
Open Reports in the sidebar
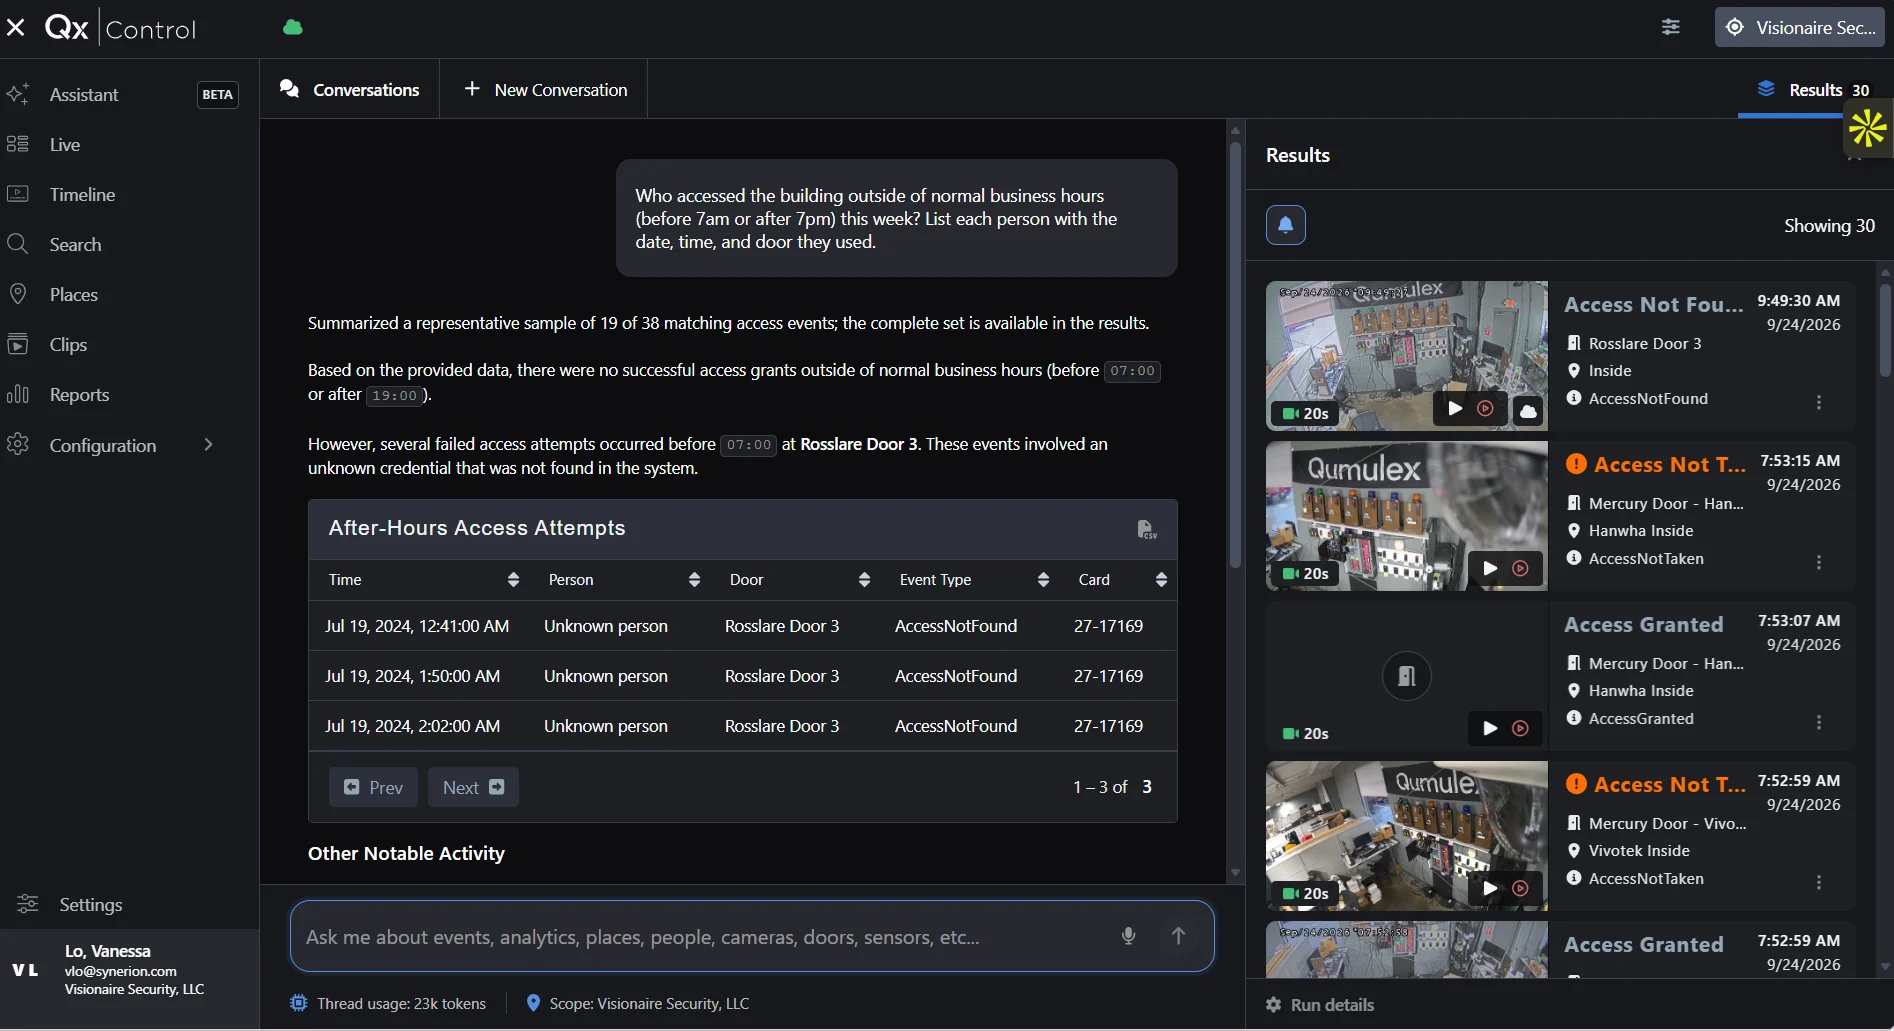(79, 394)
